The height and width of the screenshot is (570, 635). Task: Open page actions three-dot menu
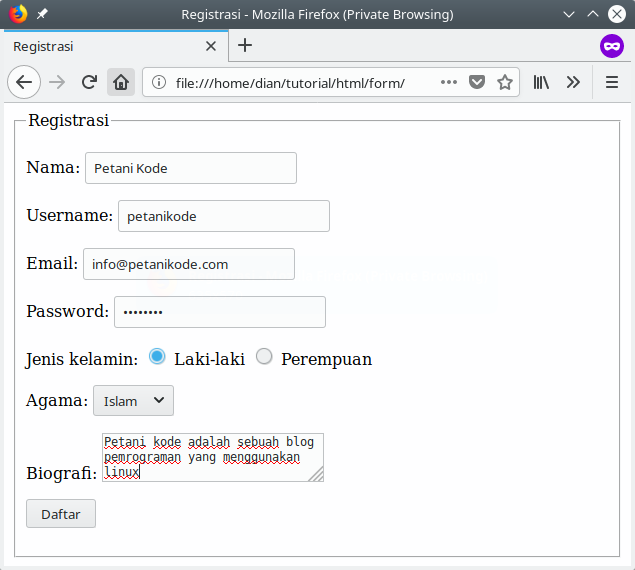[x=449, y=82]
